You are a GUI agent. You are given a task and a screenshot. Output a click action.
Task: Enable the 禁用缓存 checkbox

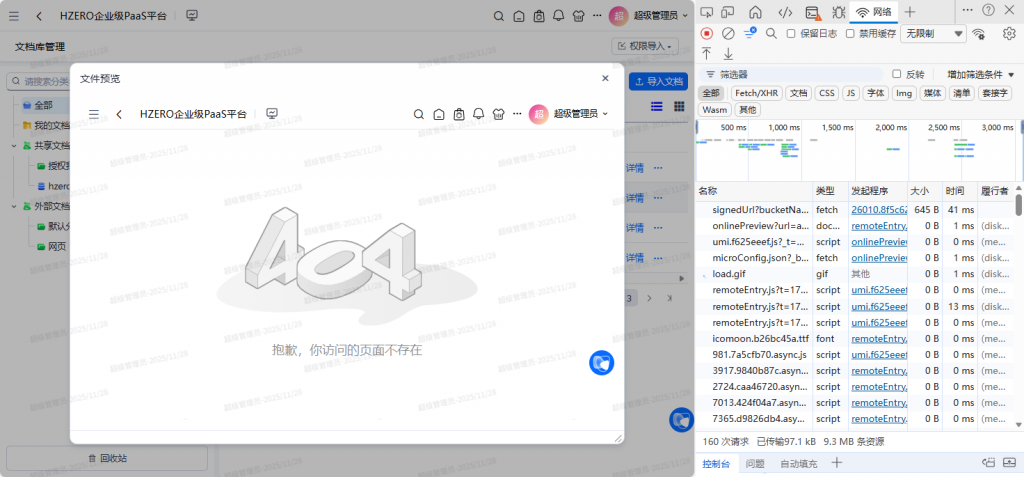pos(850,33)
